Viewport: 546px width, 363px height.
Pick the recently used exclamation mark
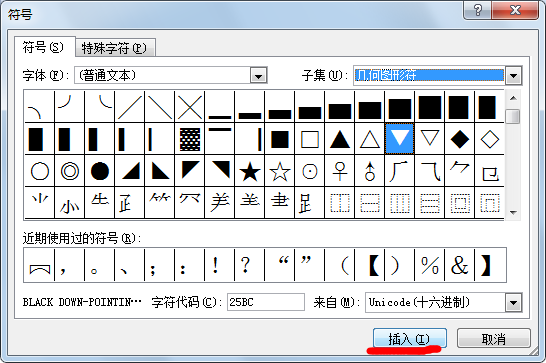[x=220, y=265]
